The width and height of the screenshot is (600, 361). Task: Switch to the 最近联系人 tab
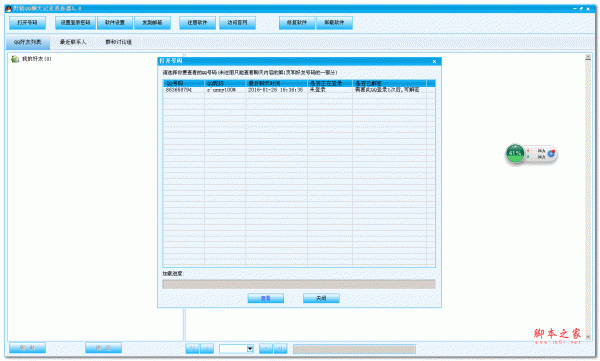[73, 42]
